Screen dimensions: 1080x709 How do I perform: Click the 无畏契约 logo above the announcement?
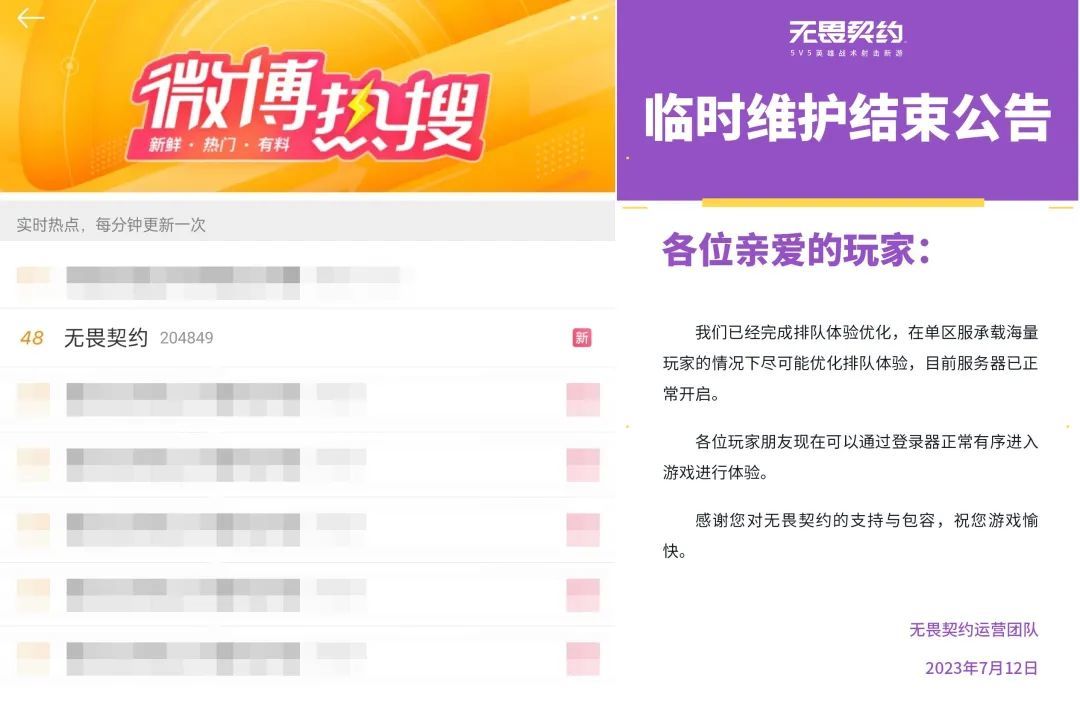[846, 32]
